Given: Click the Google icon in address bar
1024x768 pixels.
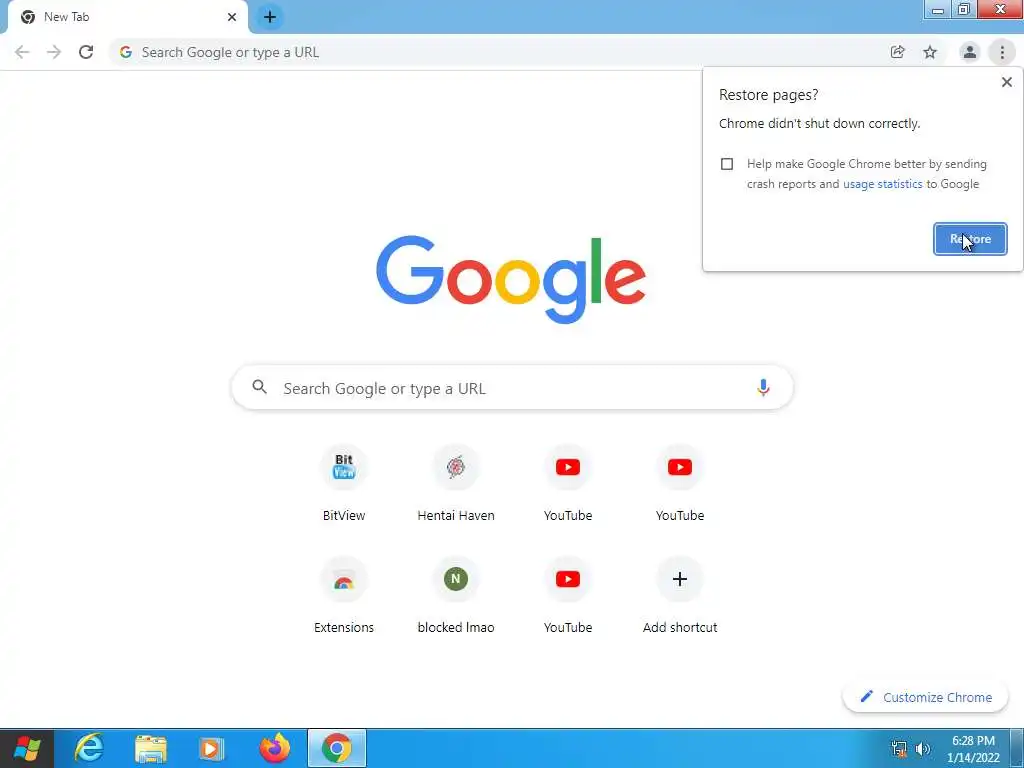Looking at the screenshot, I should click(x=126, y=52).
